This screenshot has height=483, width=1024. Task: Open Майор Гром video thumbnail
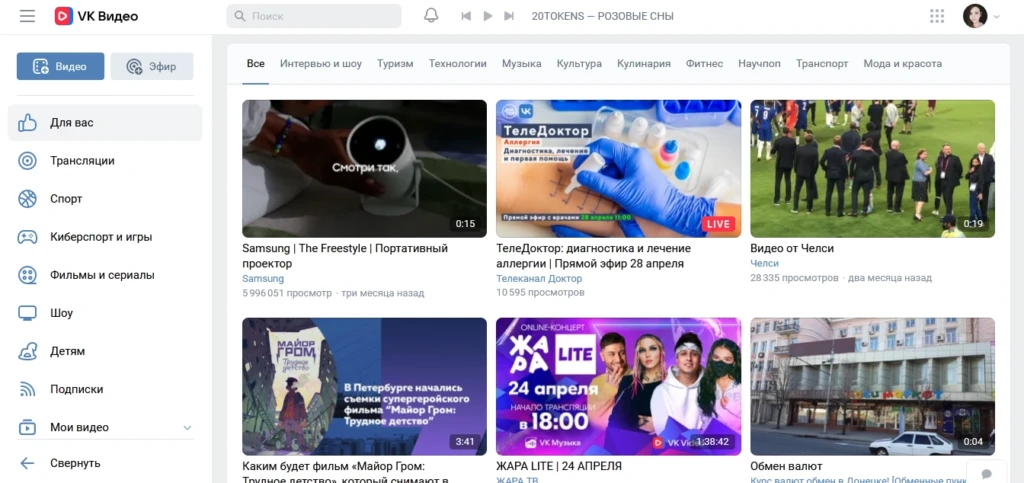(x=364, y=386)
